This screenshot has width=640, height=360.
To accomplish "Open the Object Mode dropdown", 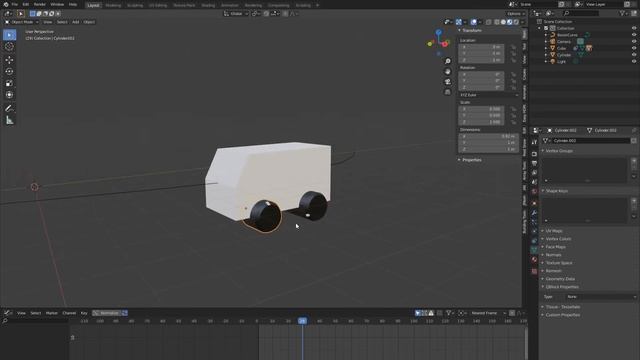I will (x=22, y=22).
